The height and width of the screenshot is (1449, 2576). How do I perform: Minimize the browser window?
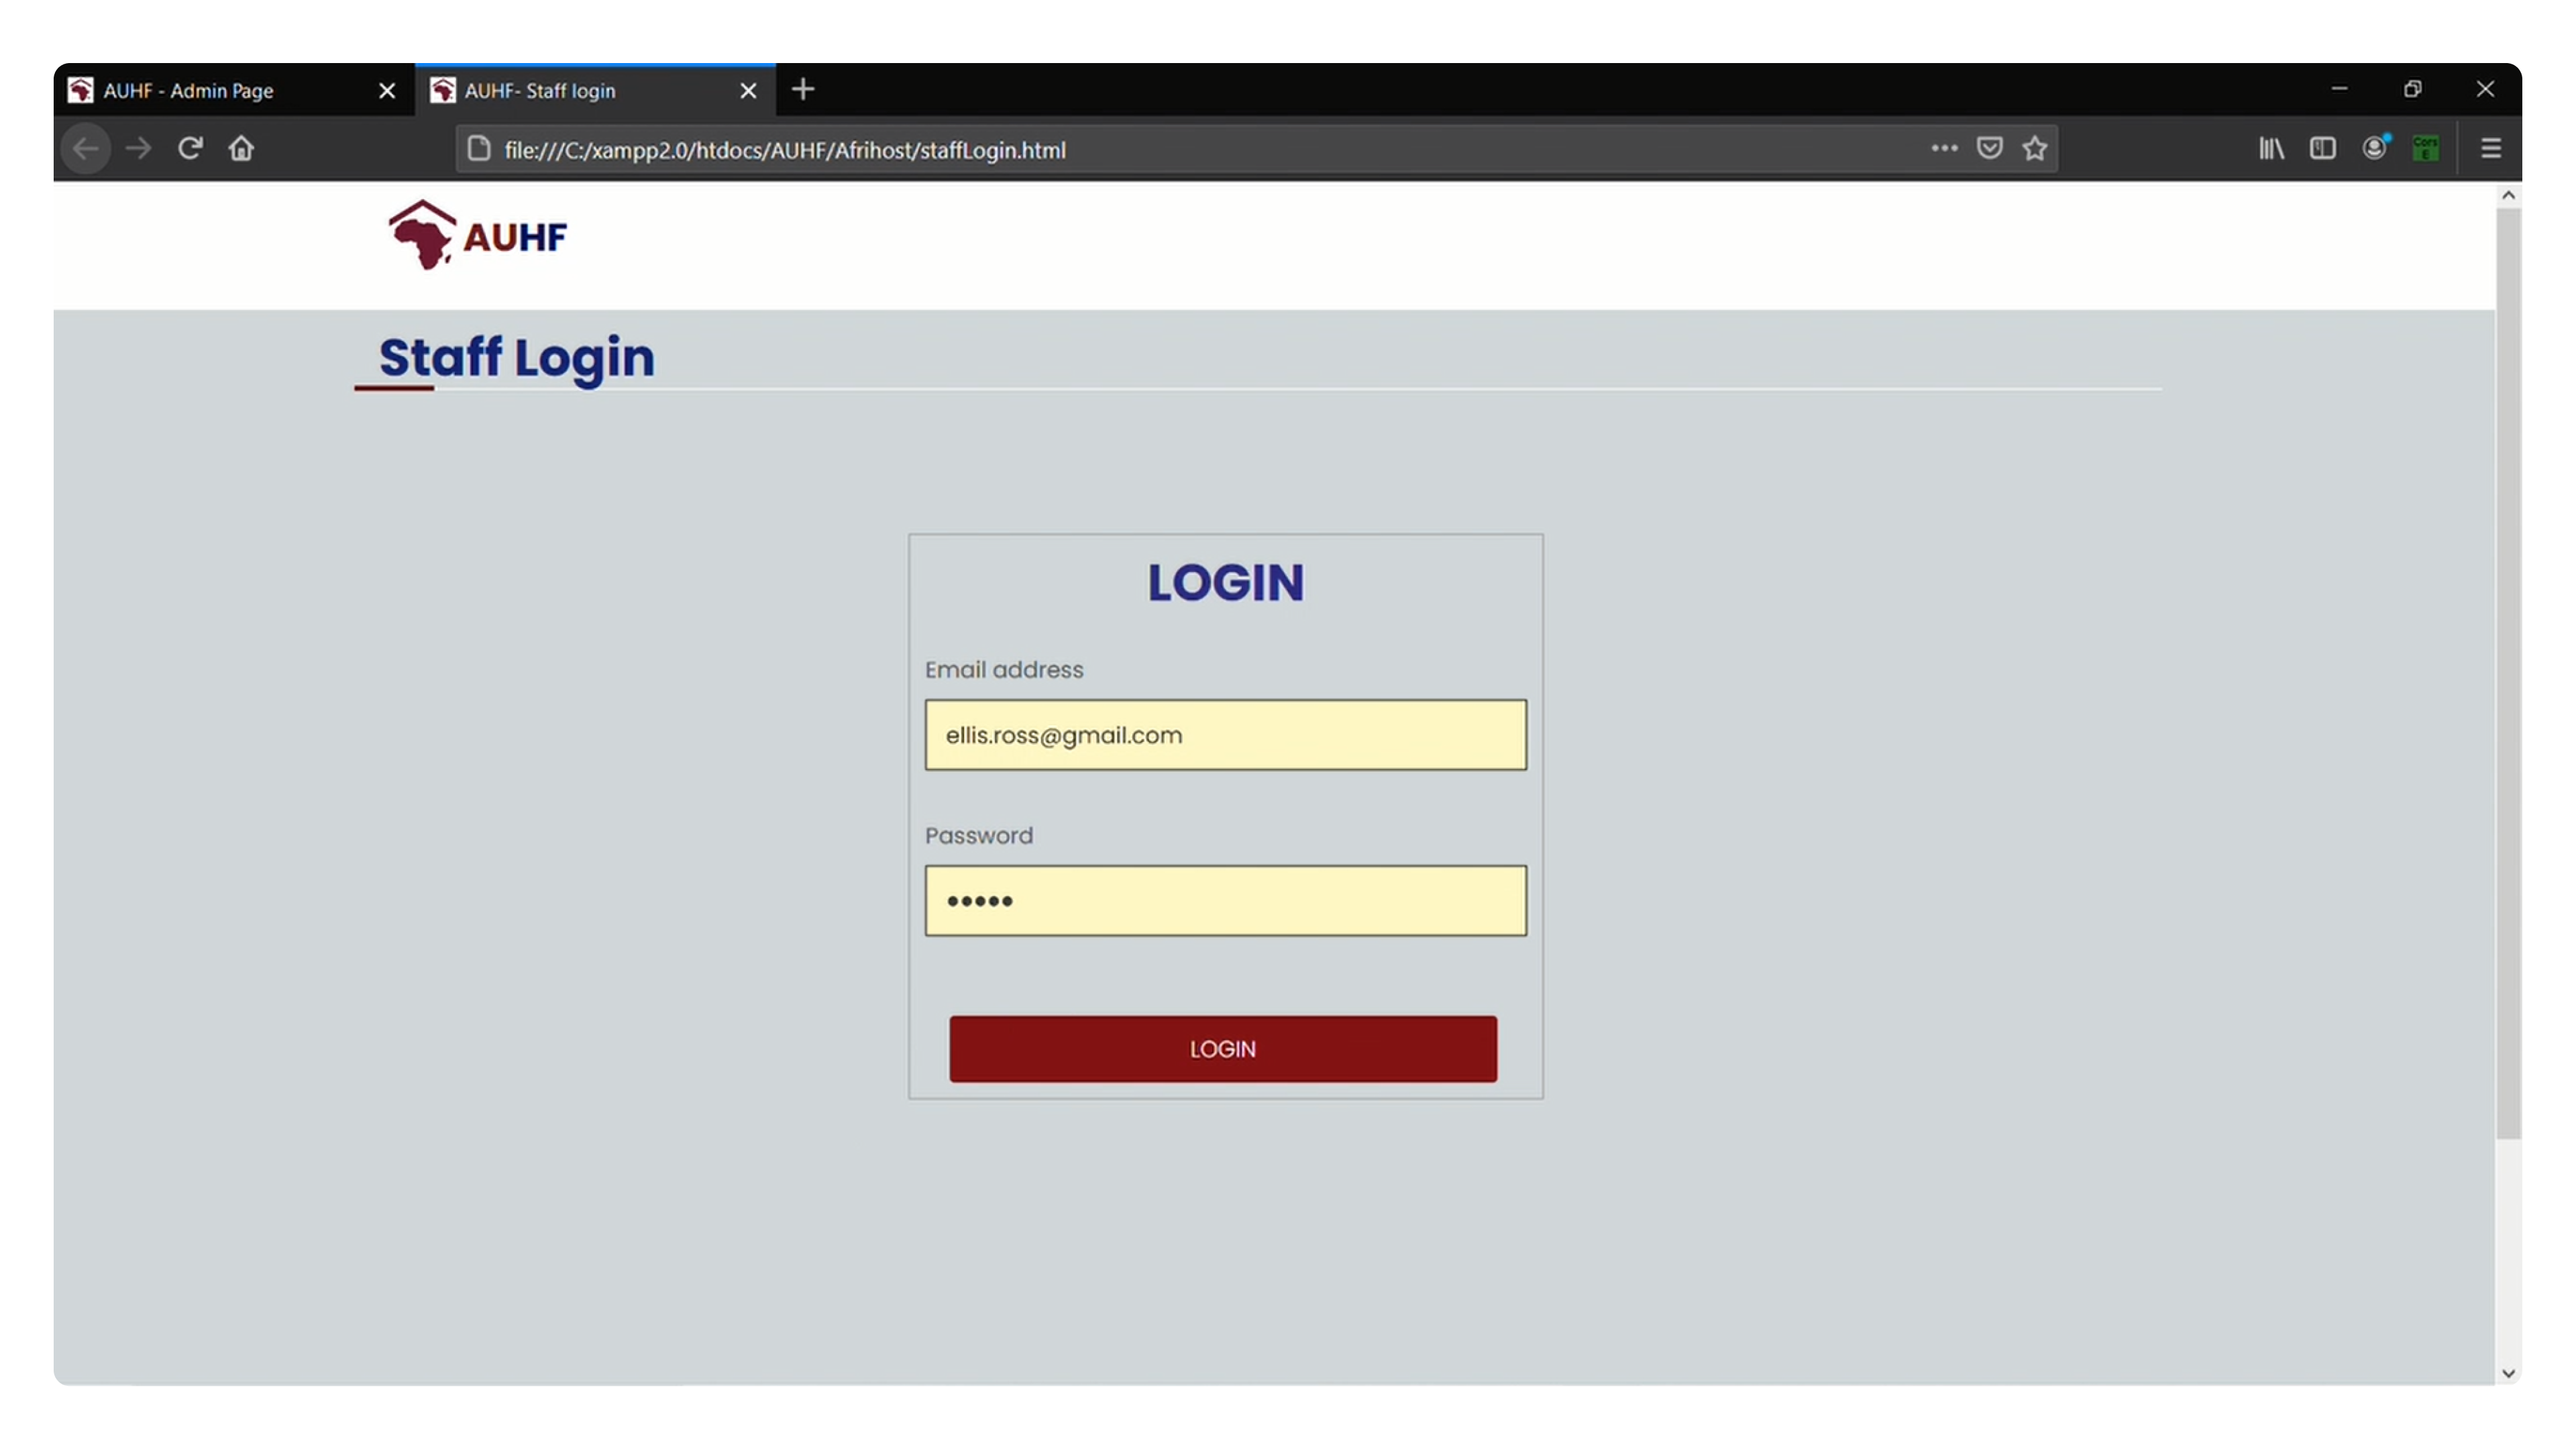click(x=2339, y=89)
